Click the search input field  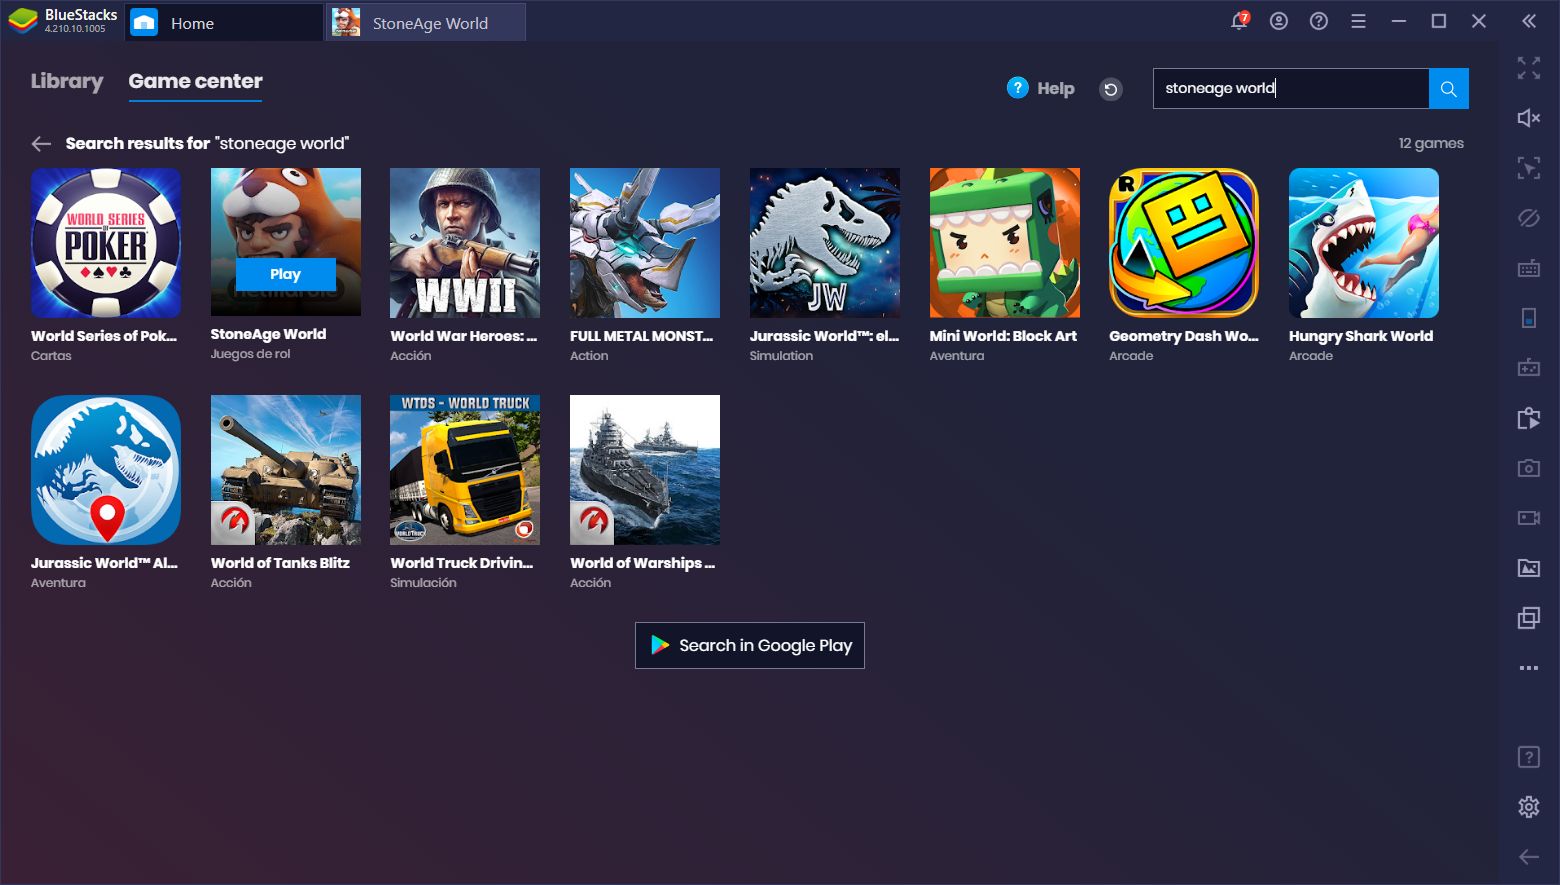click(1291, 88)
